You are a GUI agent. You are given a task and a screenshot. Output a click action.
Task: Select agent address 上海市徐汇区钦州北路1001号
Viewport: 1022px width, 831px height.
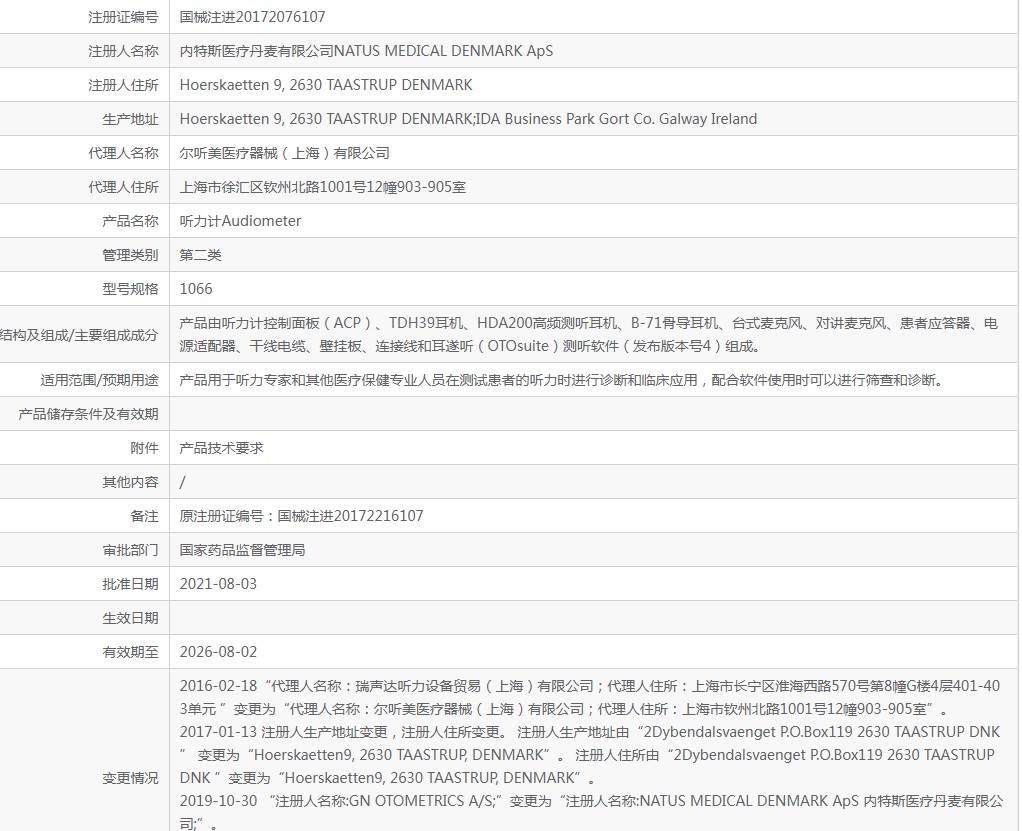tap(323, 187)
